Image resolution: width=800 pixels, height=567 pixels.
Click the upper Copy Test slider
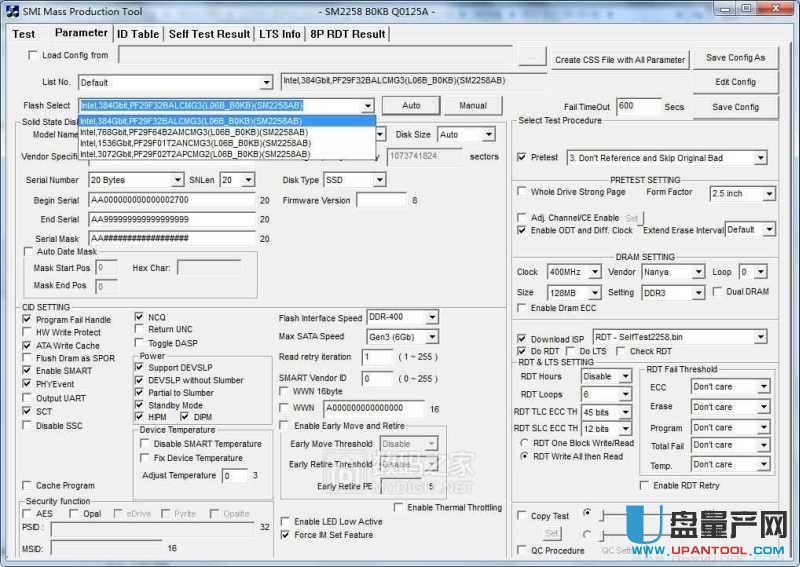(x=600, y=514)
